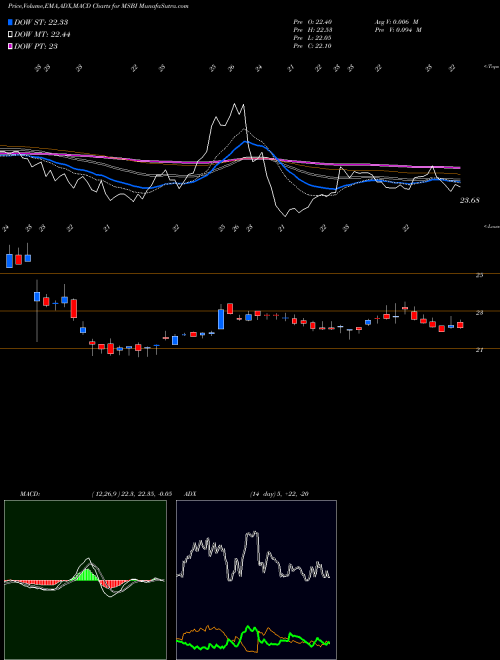This screenshot has width=500, height=660.
Task: Click the blue DOW ST legend swatch
Action: point(10,22)
